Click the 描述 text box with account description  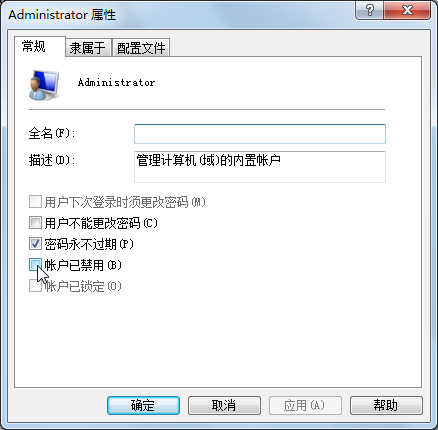(x=260, y=167)
